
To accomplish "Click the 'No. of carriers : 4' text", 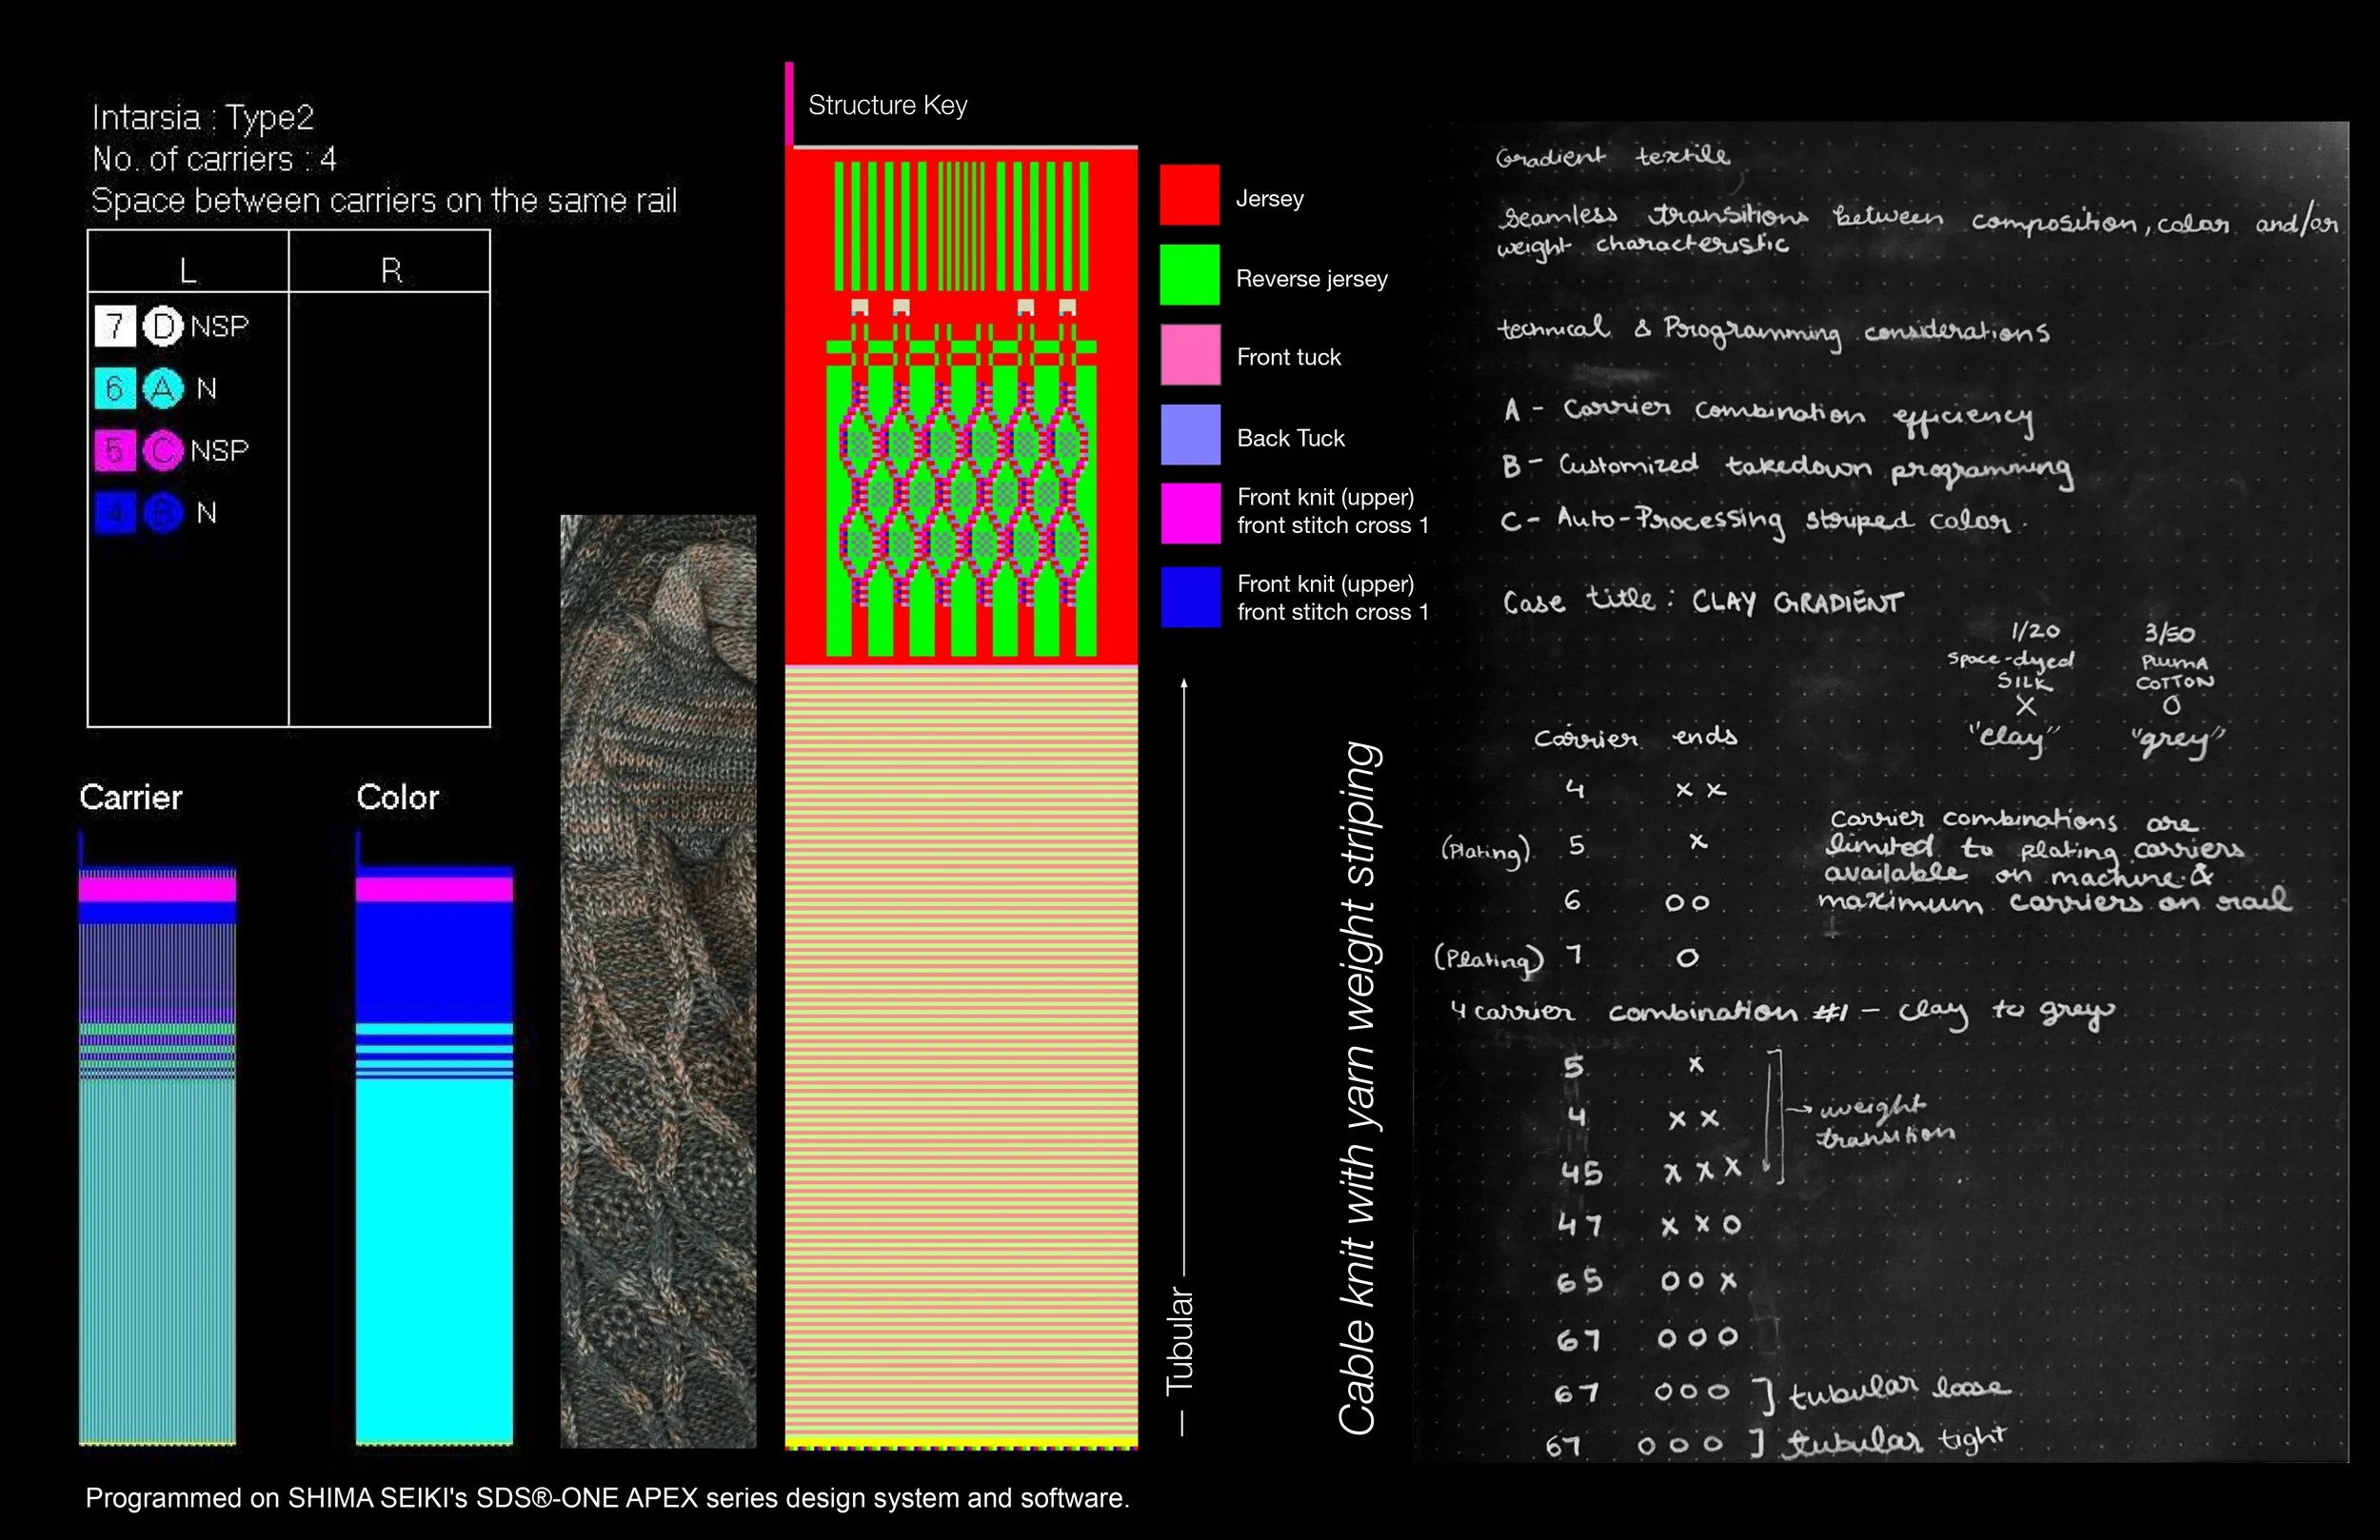I will click(214, 159).
